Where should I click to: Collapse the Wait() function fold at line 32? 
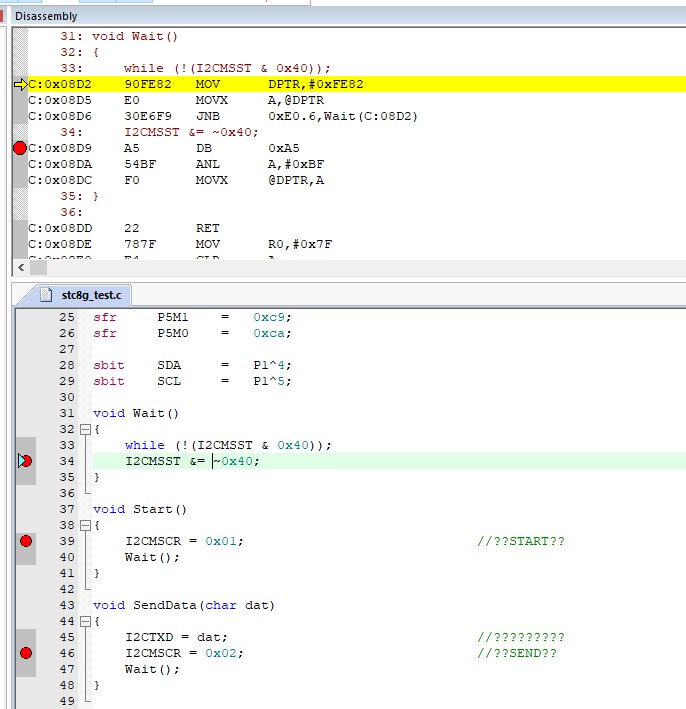85,429
